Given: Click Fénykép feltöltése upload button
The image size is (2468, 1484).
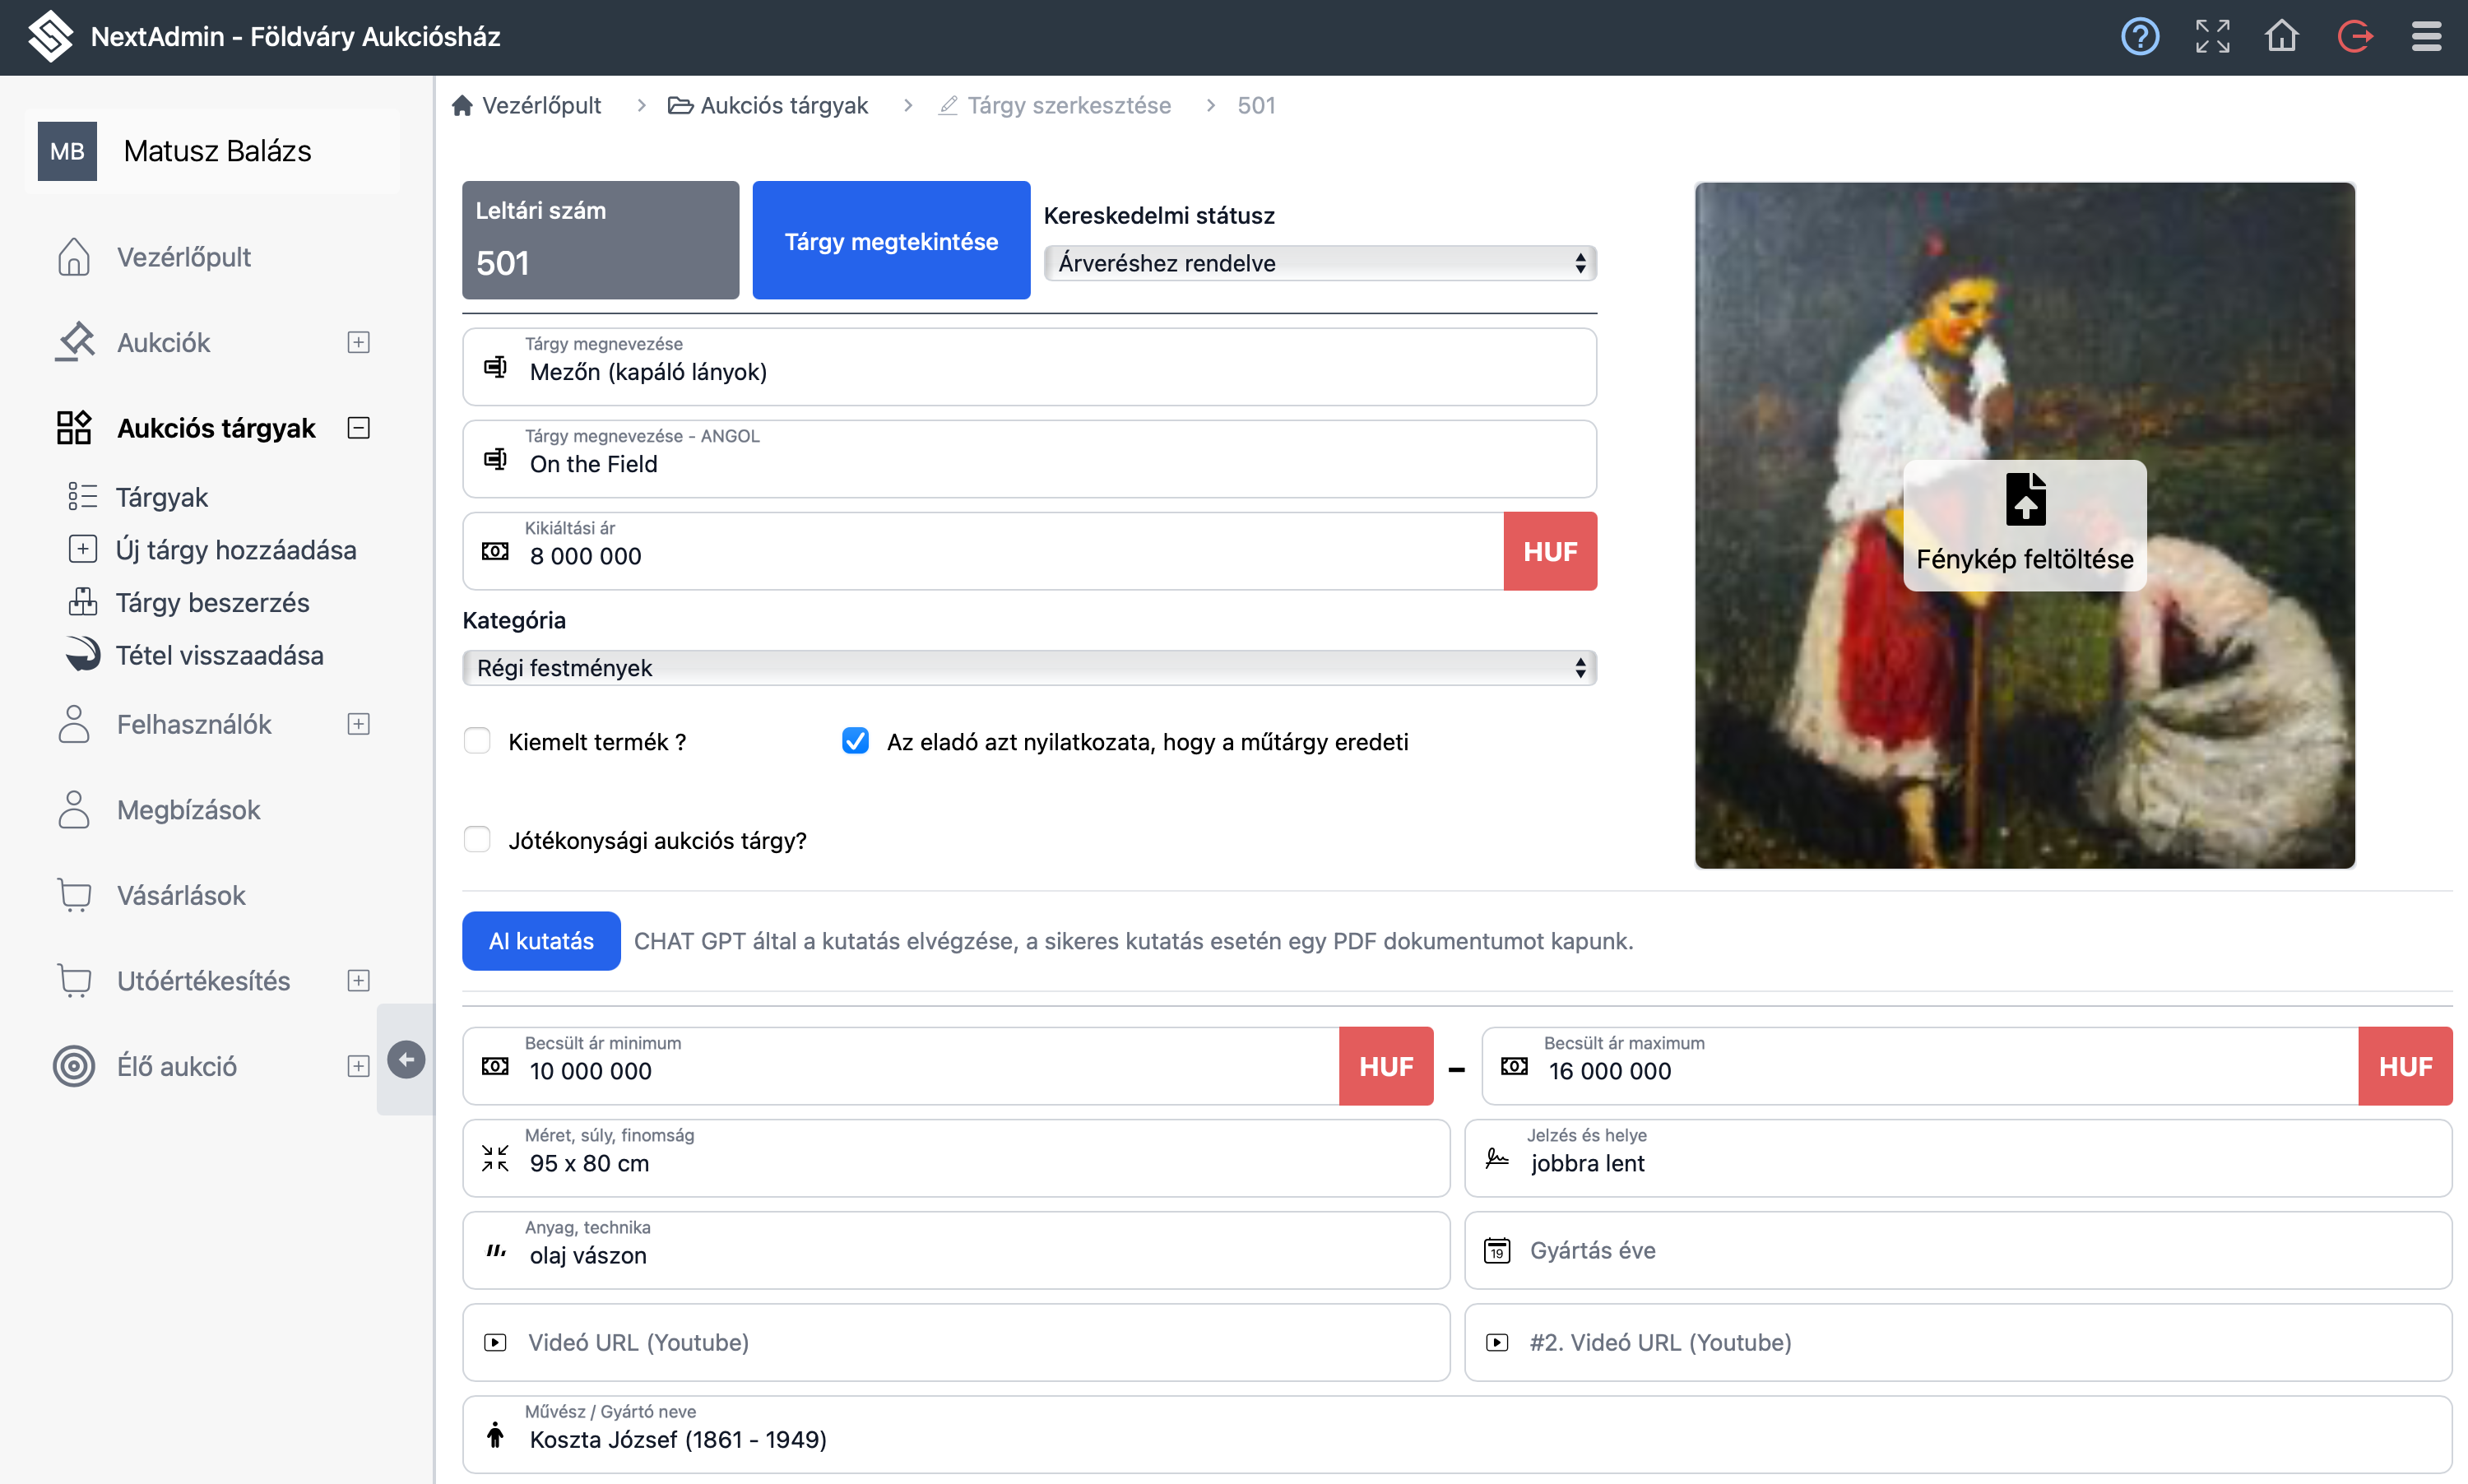Looking at the screenshot, I should click(x=2024, y=526).
